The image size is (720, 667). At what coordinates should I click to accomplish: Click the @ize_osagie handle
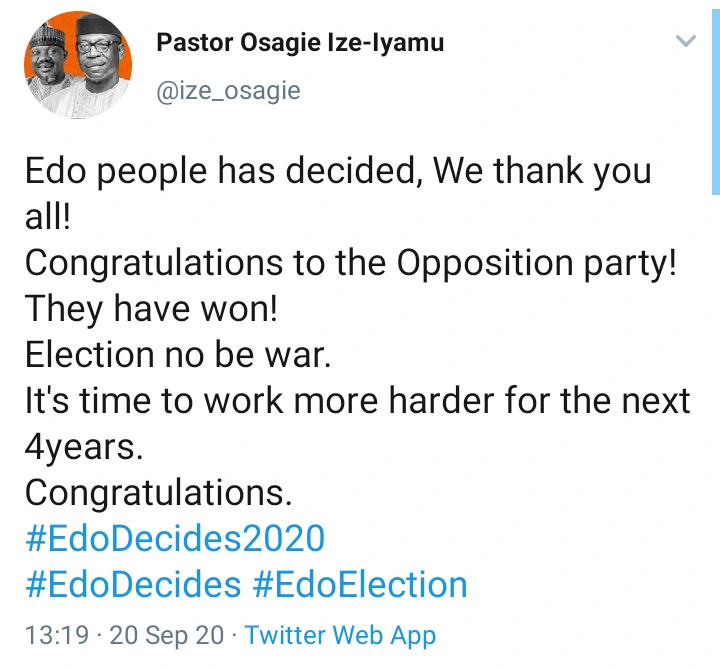point(228,92)
